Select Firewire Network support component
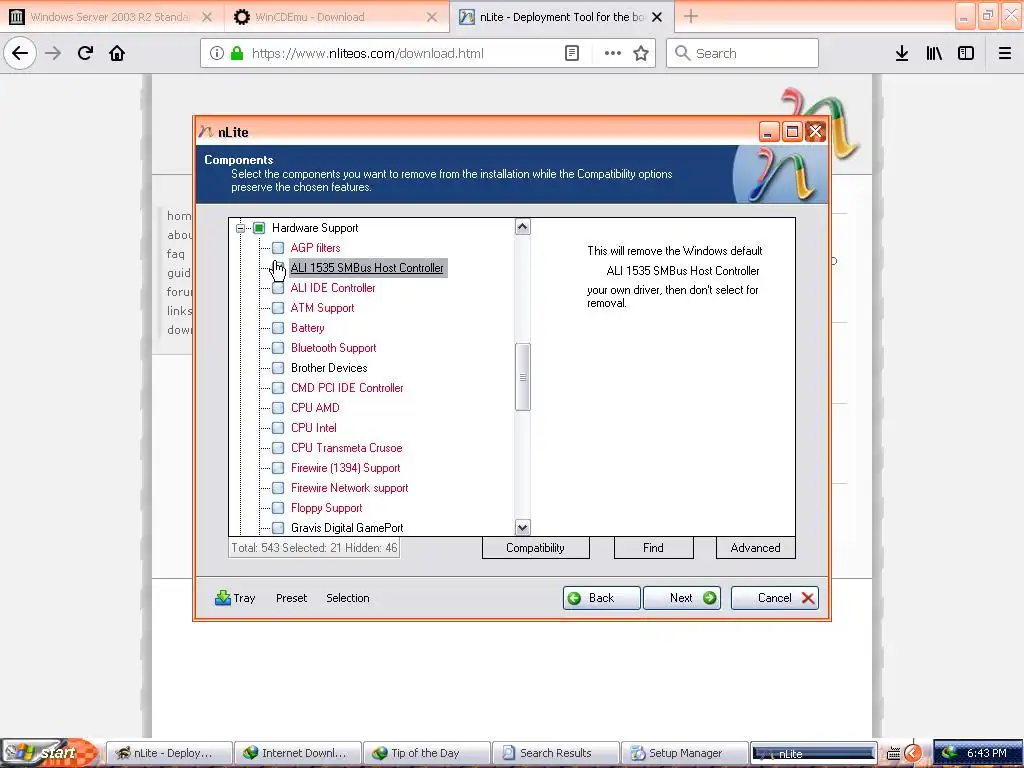 (349, 488)
